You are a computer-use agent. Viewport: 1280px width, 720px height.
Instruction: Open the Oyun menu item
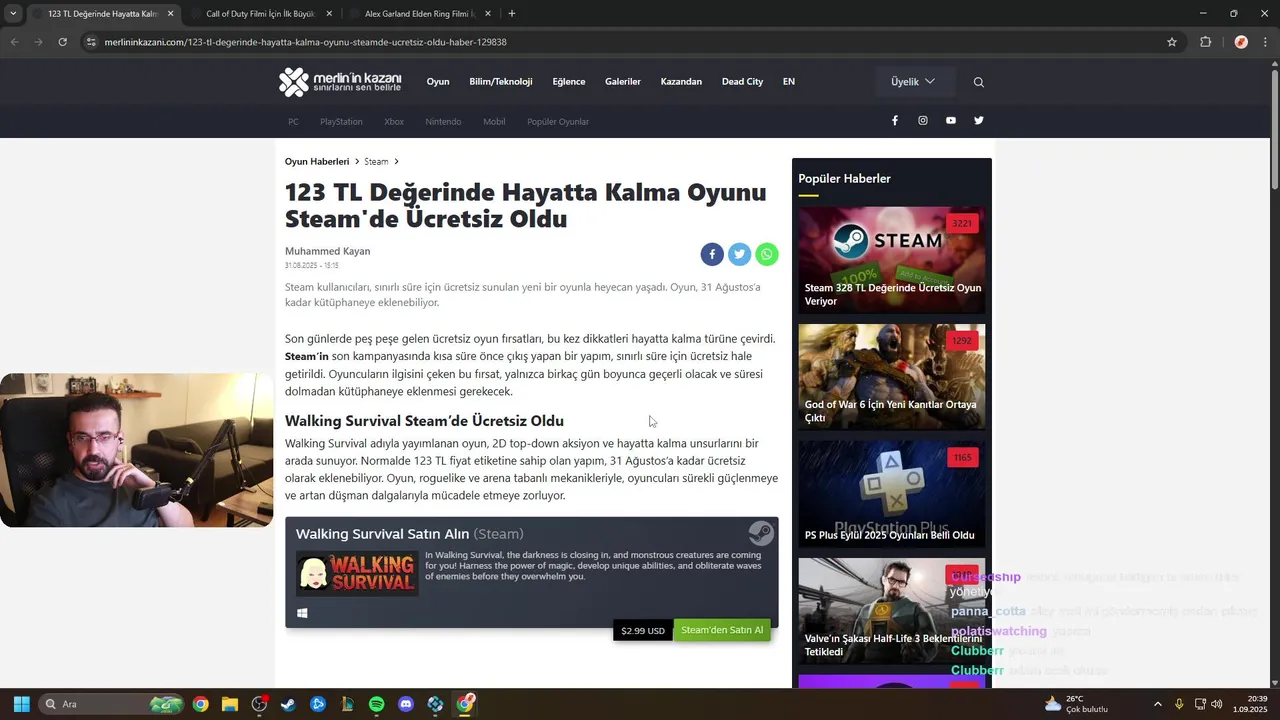(438, 82)
